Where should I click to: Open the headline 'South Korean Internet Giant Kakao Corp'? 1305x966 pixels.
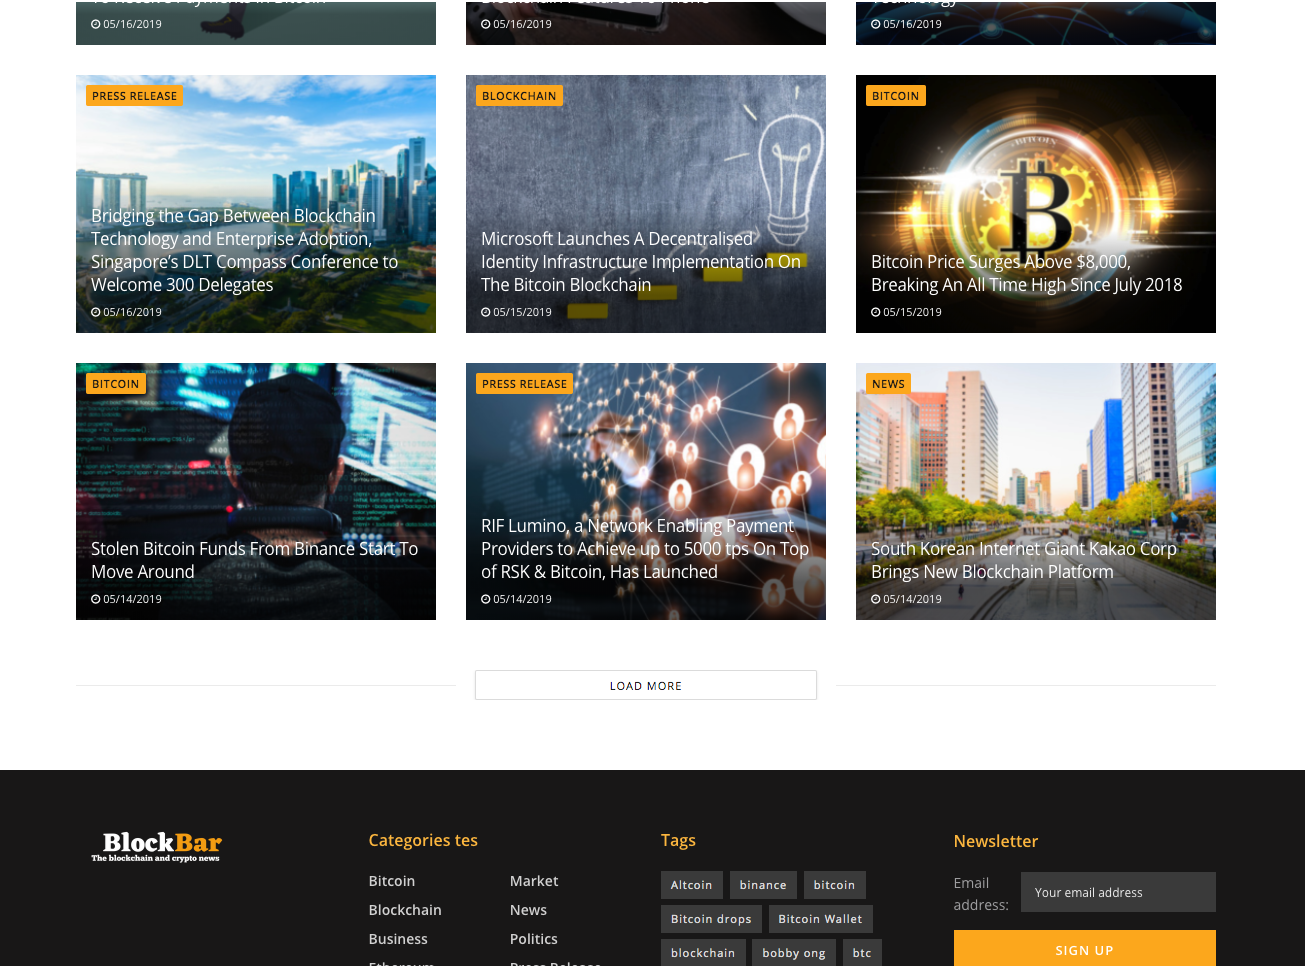coord(1024,560)
